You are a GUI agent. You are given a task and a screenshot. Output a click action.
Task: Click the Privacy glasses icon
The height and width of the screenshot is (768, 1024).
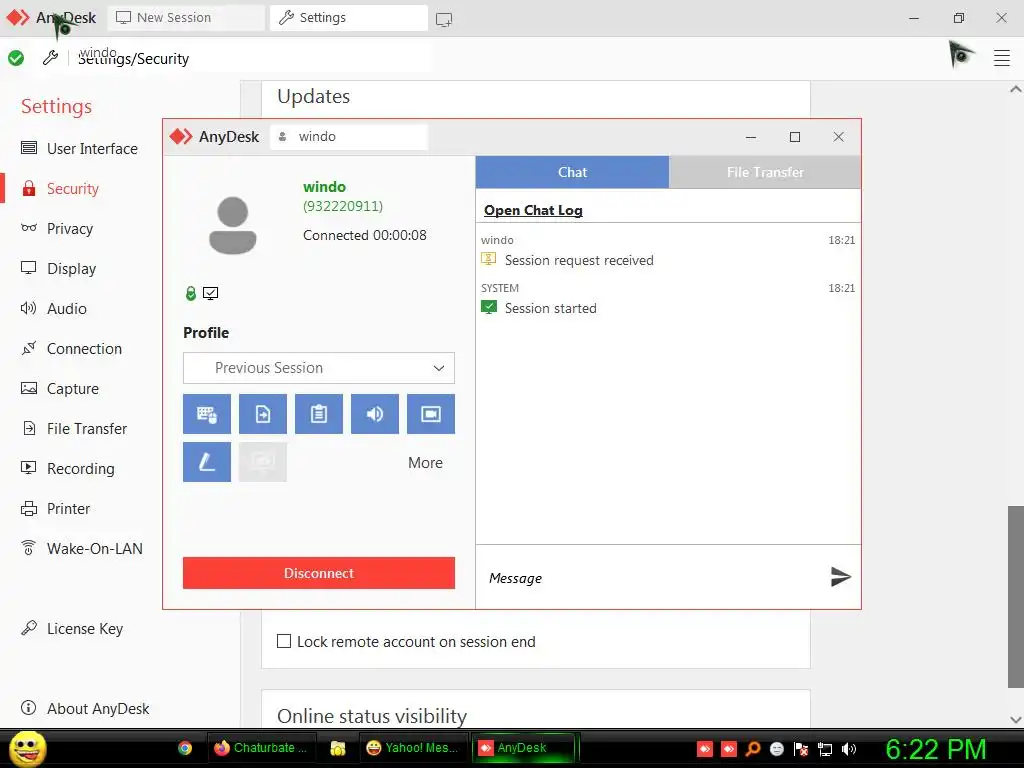29,228
